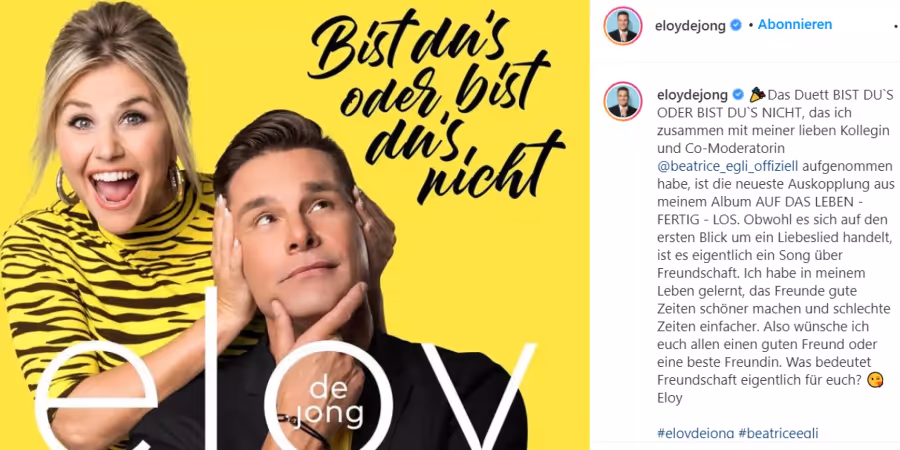900x450 pixels.
Task: Click the commenter avatar beside the caption
Action: pyautogui.click(x=623, y=101)
